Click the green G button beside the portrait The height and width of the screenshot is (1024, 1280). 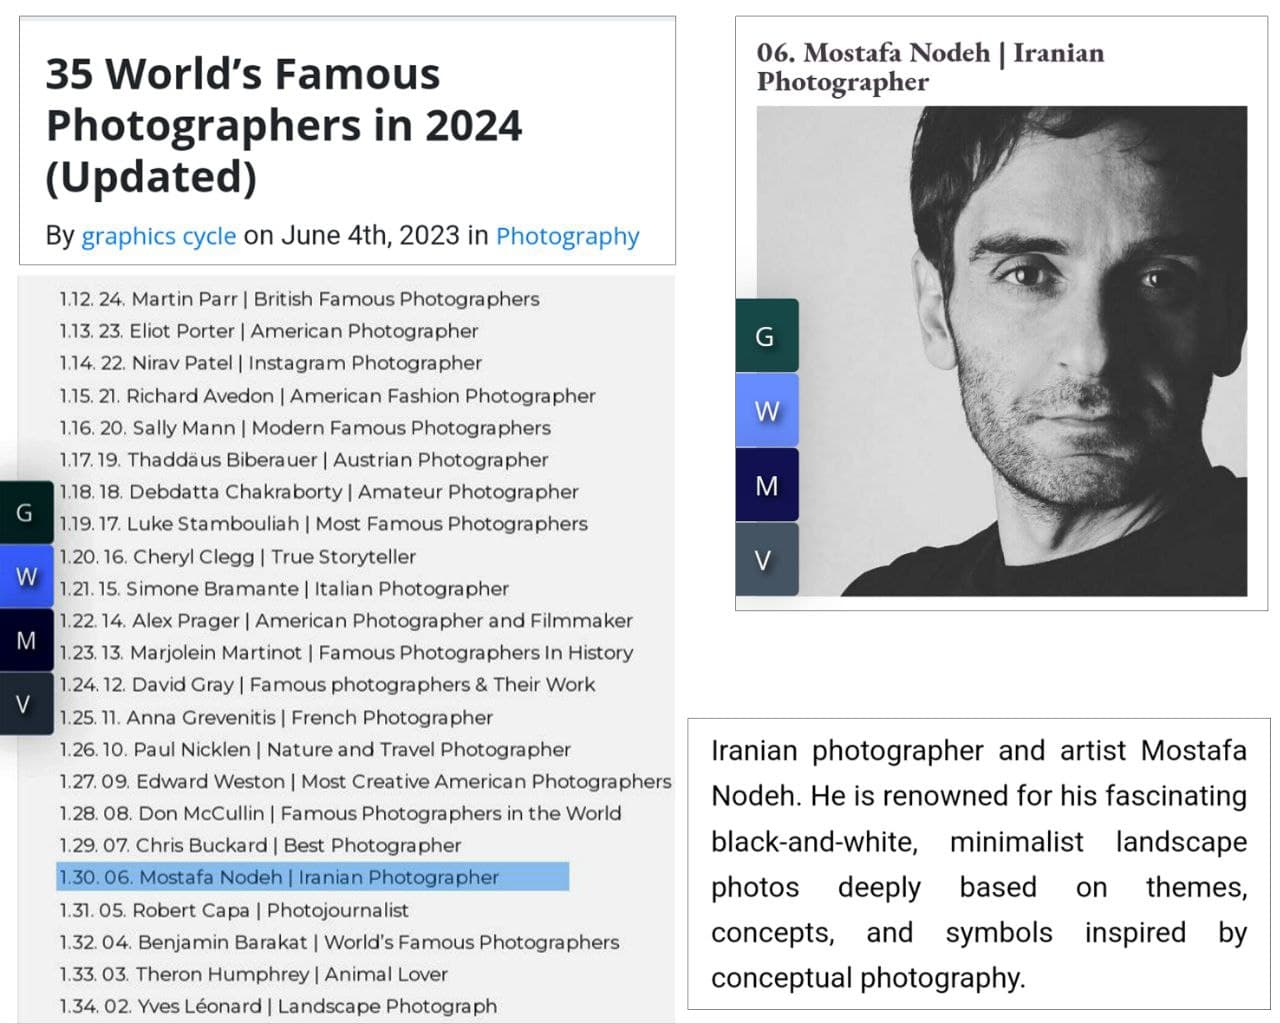pos(766,336)
